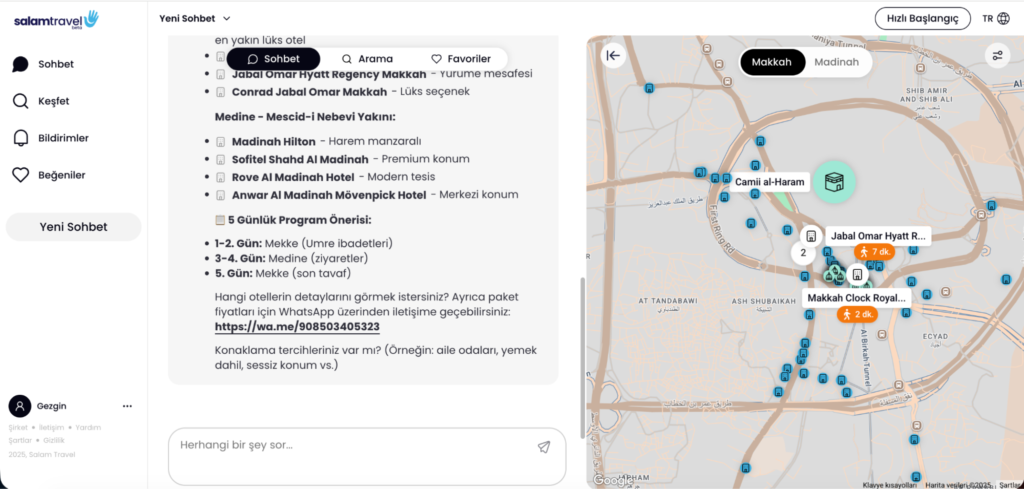The height and width of the screenshot is (489, 1024).
Task: Click the Salam Travel logo
Action: [56, 18]
